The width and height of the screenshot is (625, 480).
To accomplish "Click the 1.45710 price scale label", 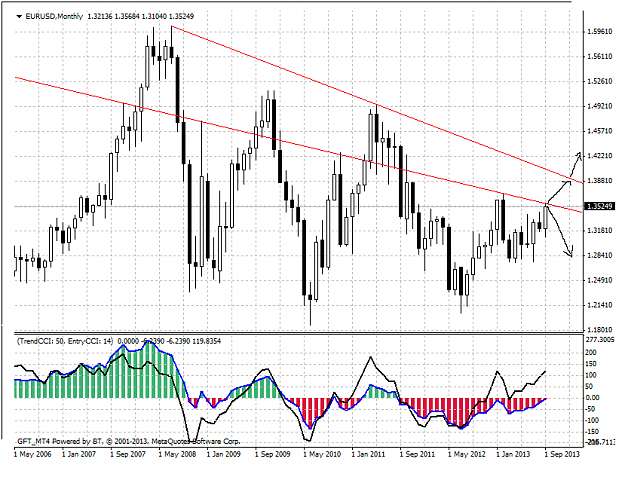I will tap(600, 131).
